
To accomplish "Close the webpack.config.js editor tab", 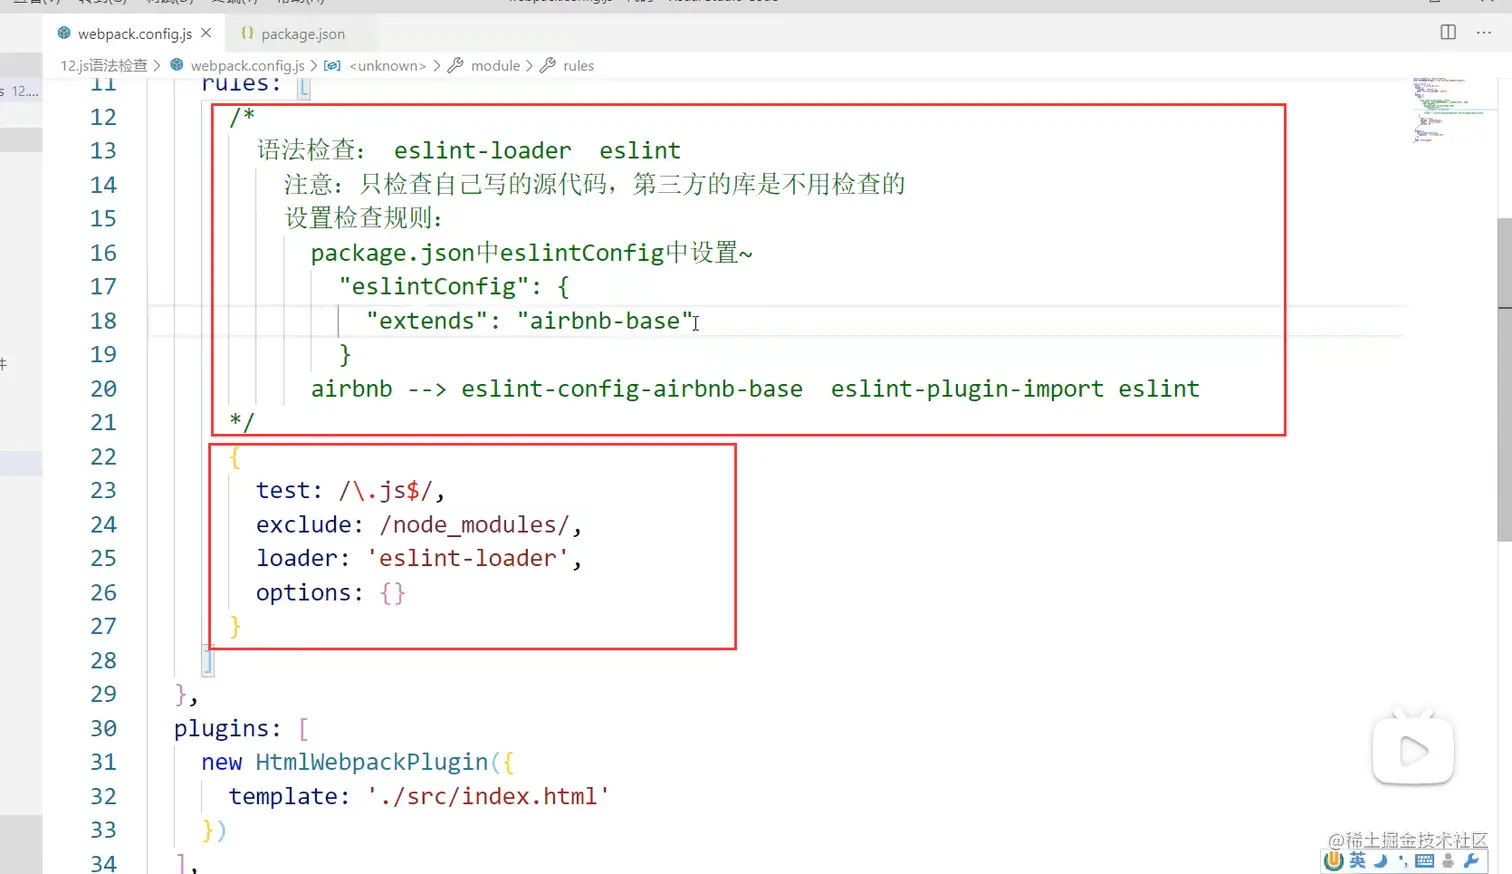I will tap(206, 33).
